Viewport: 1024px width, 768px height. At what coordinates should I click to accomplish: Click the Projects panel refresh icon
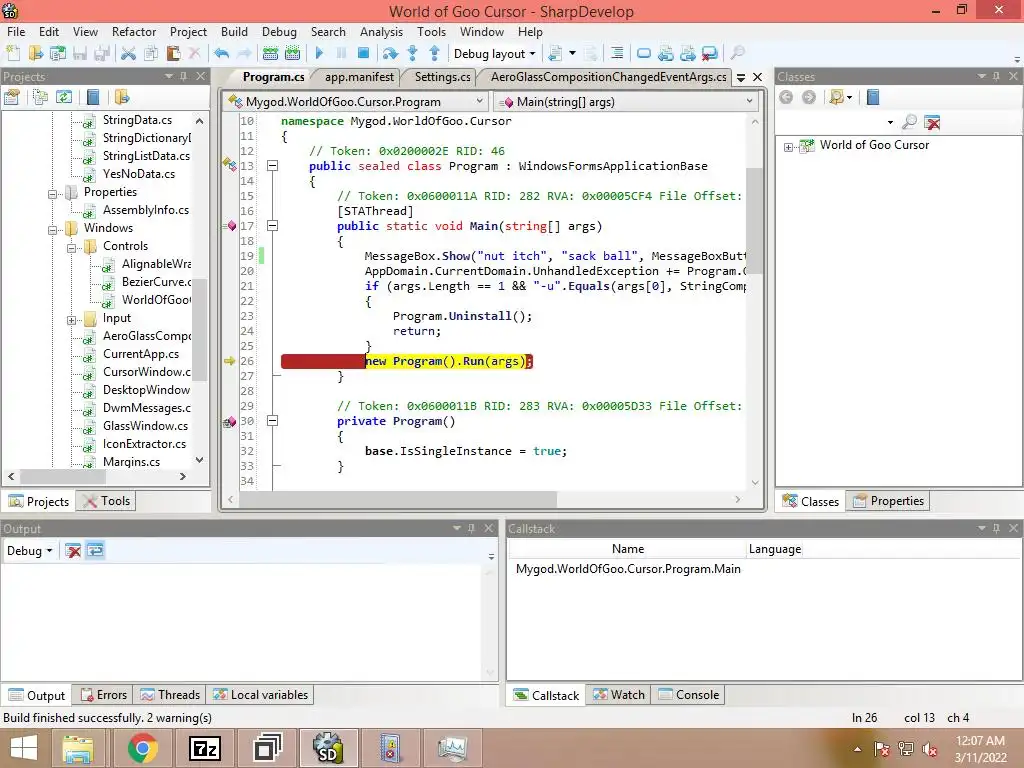[63, 97]
